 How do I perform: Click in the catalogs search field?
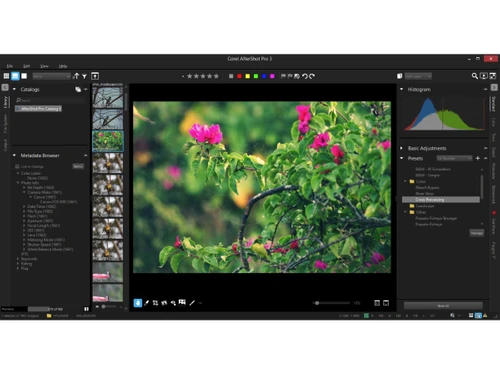point(50,100)
